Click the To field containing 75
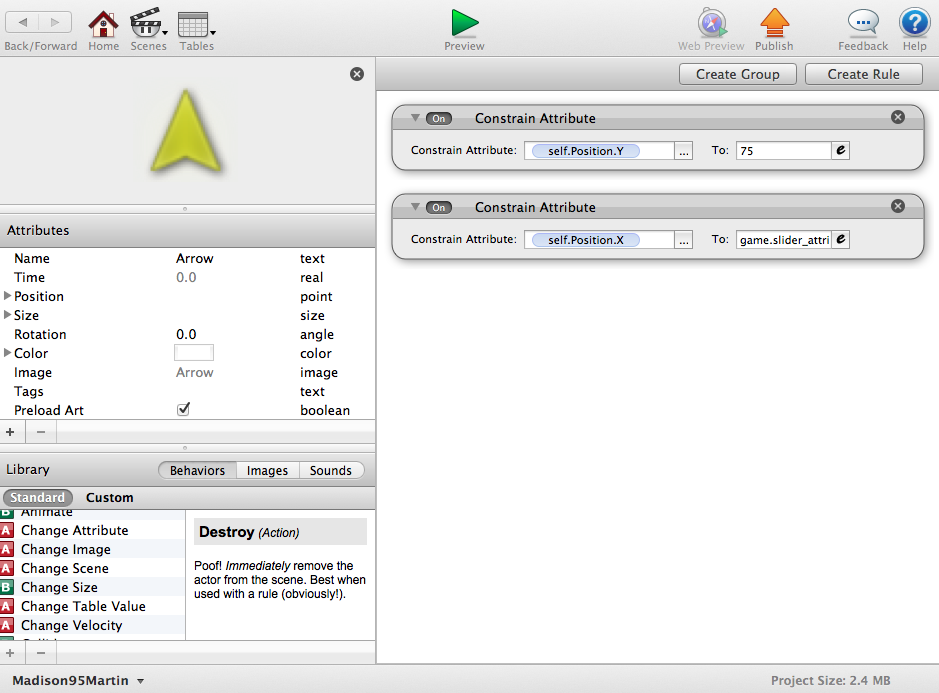 [784, 151]
